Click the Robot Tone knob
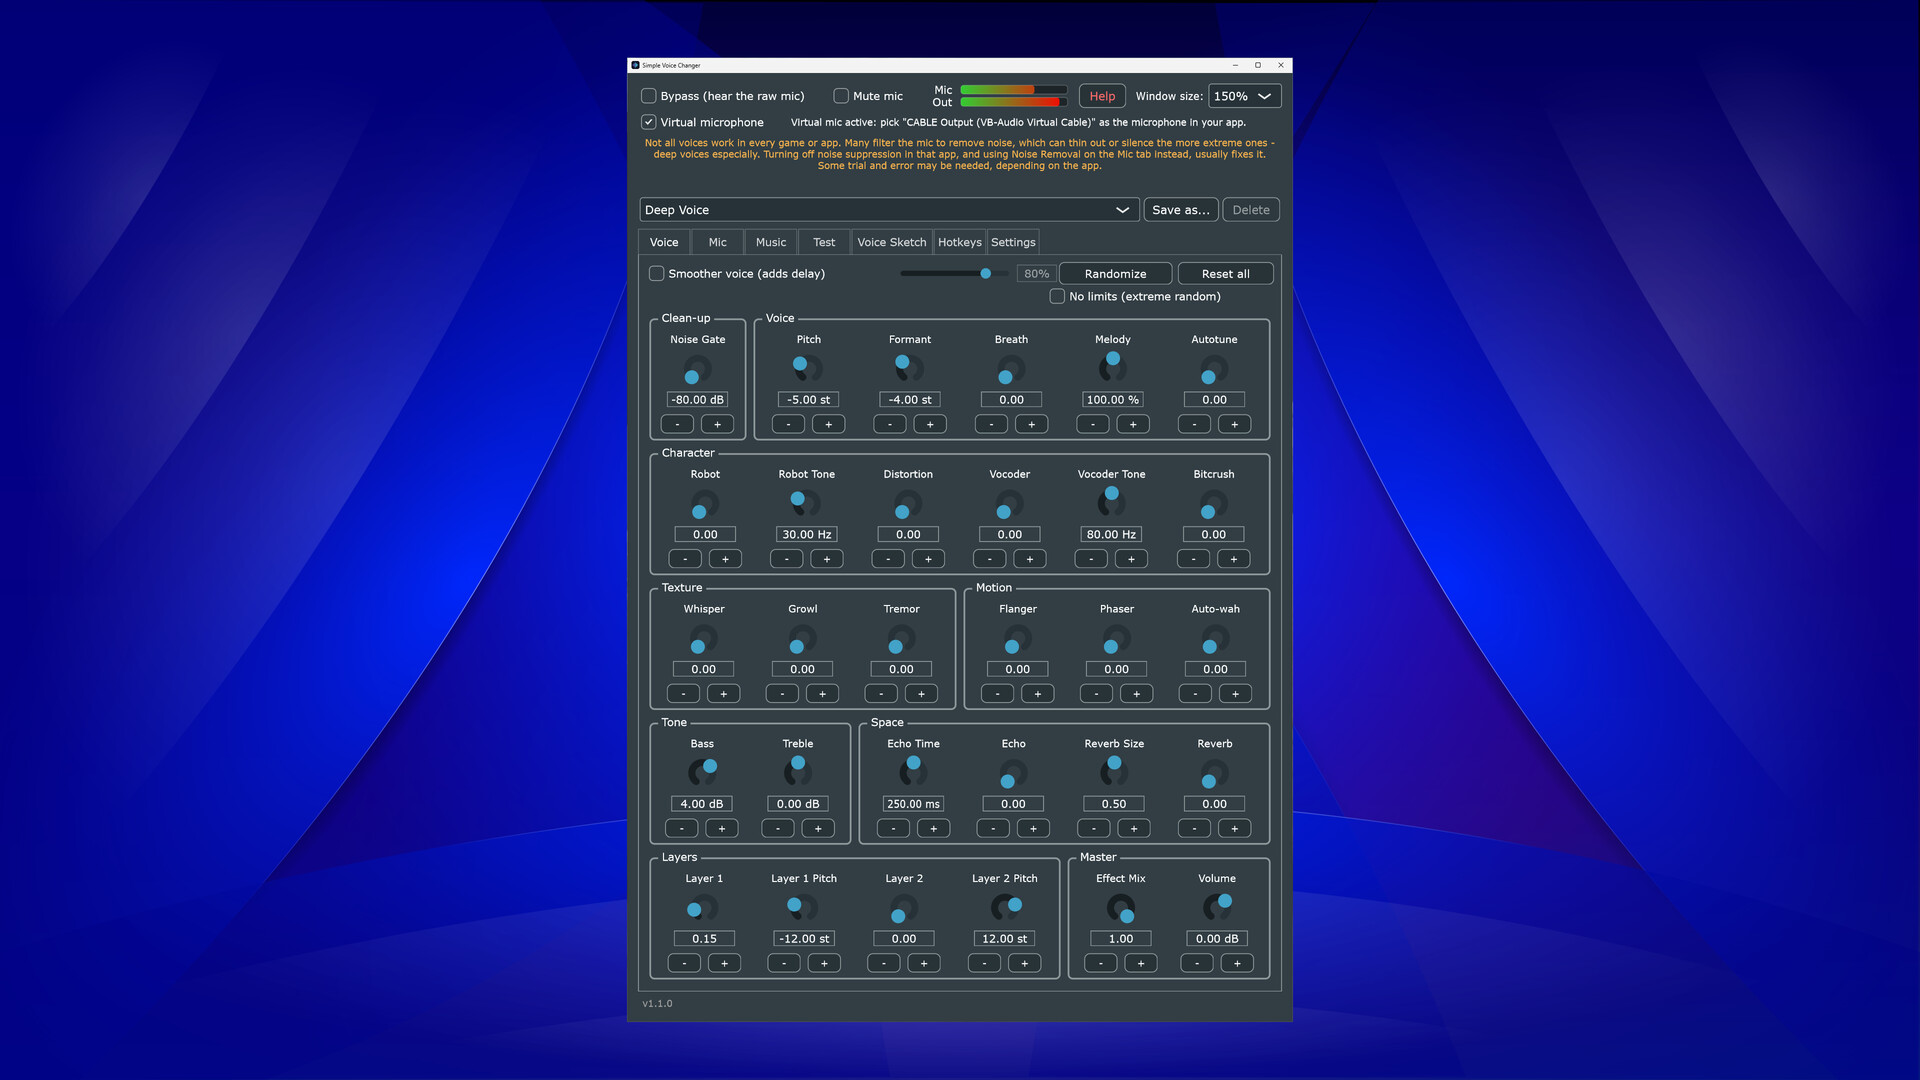 click(806, 504)
